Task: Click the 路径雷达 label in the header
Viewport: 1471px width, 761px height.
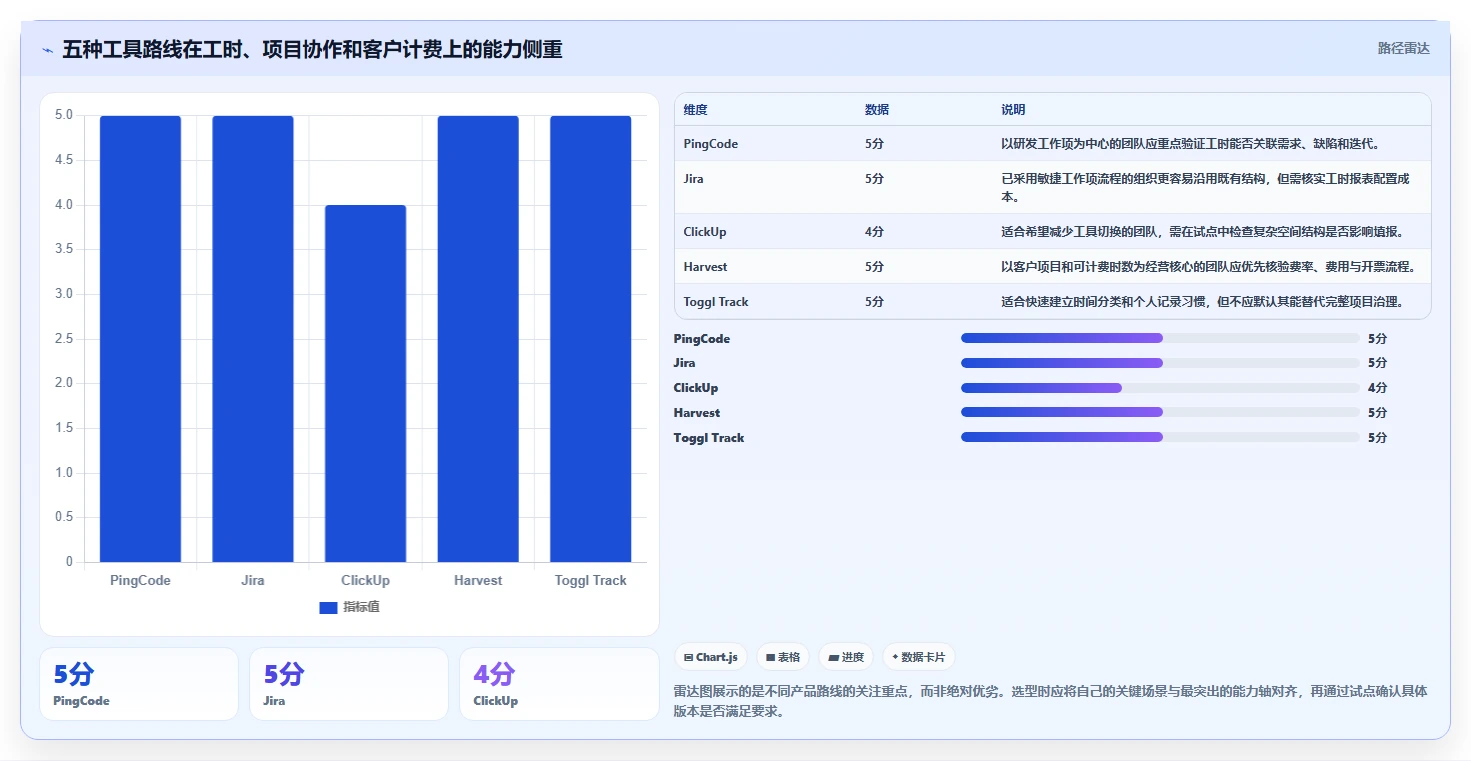Action: coord(1403,48)
